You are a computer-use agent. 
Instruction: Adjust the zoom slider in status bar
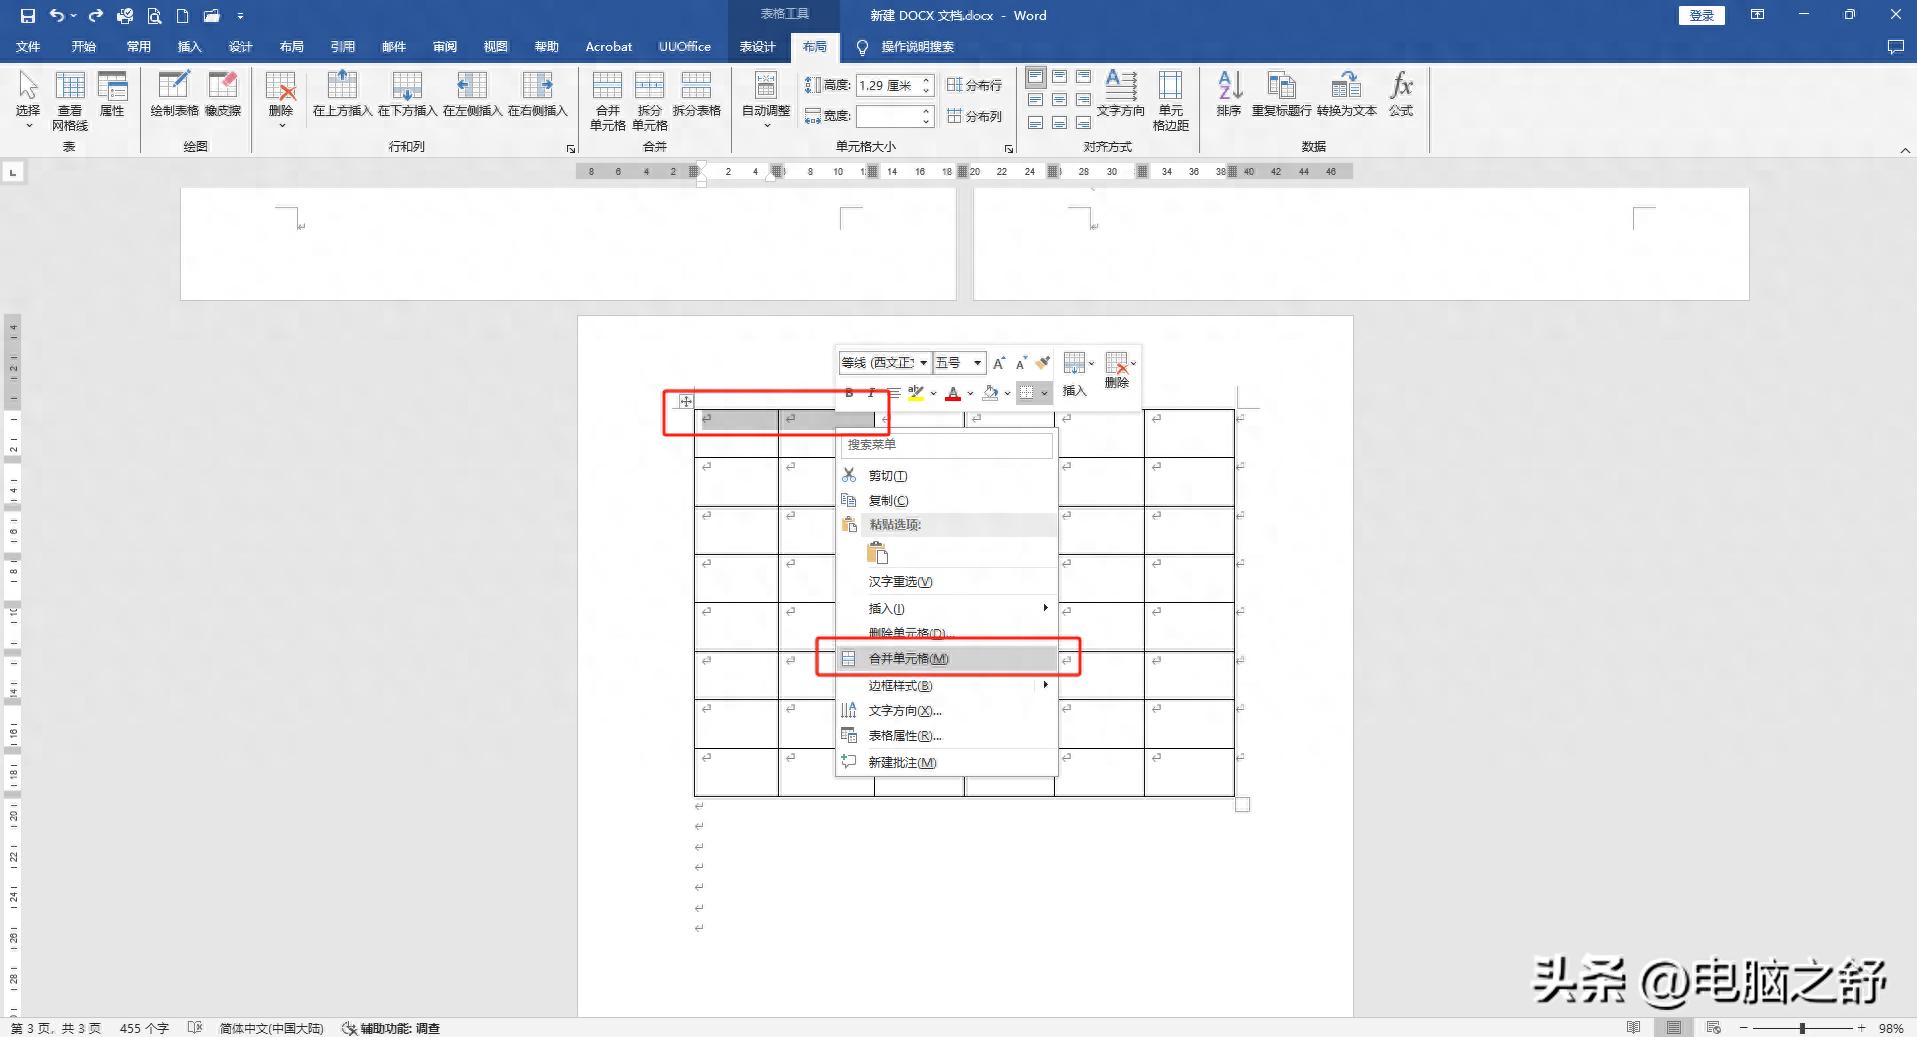(x=1800, y=1027)
